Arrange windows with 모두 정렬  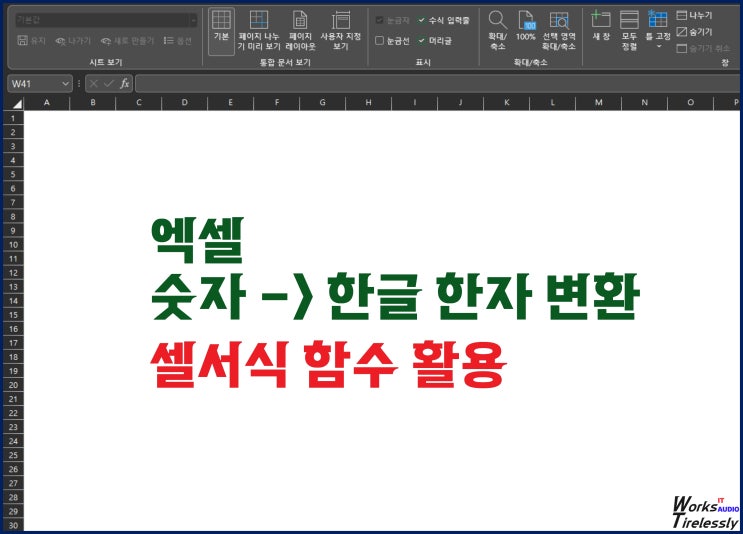click(x=629, y=31)
